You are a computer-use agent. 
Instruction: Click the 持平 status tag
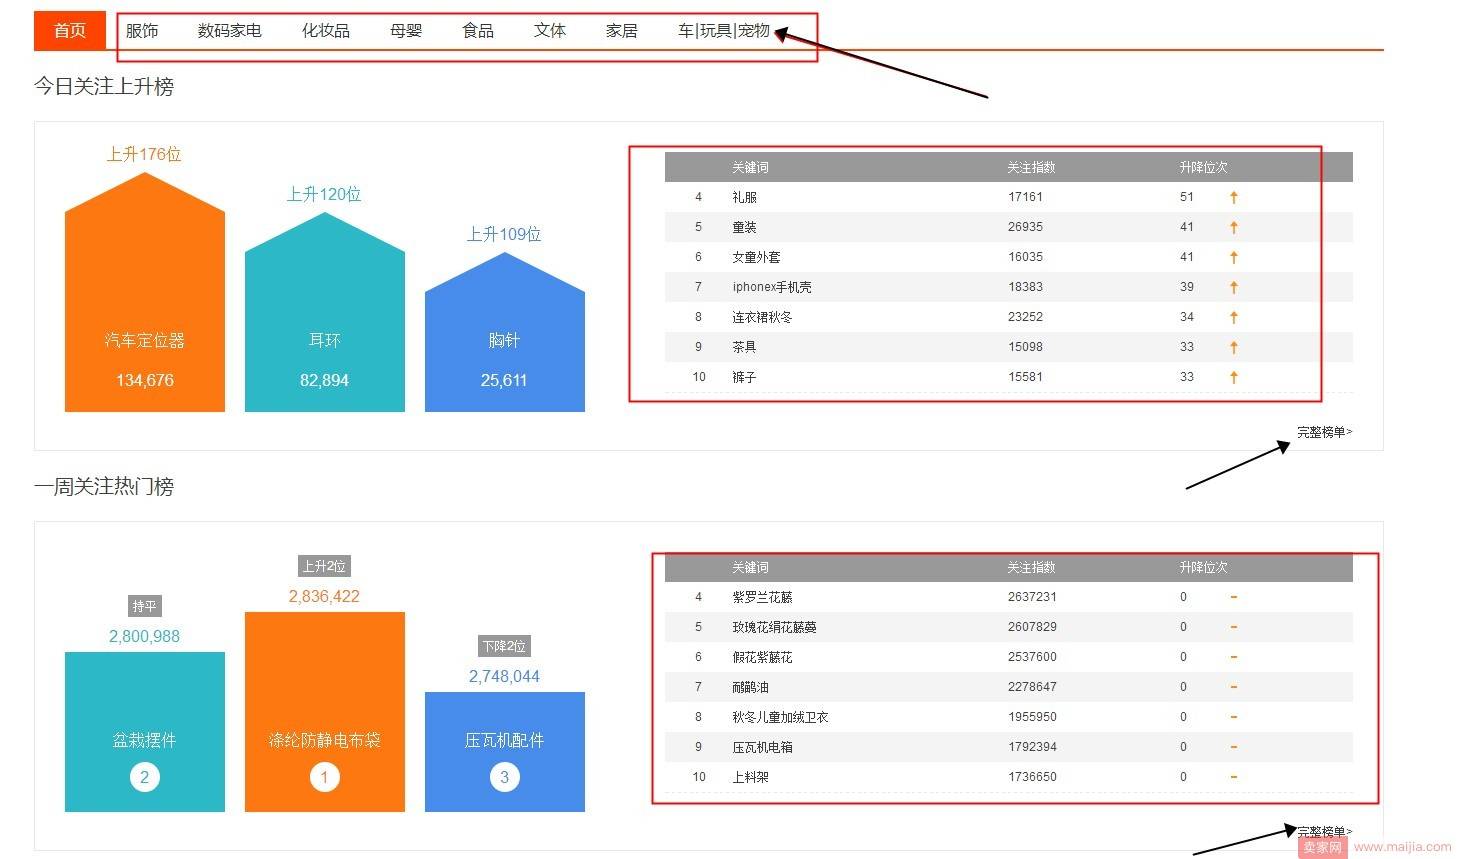pyautogui.click(x=145, y=606)
